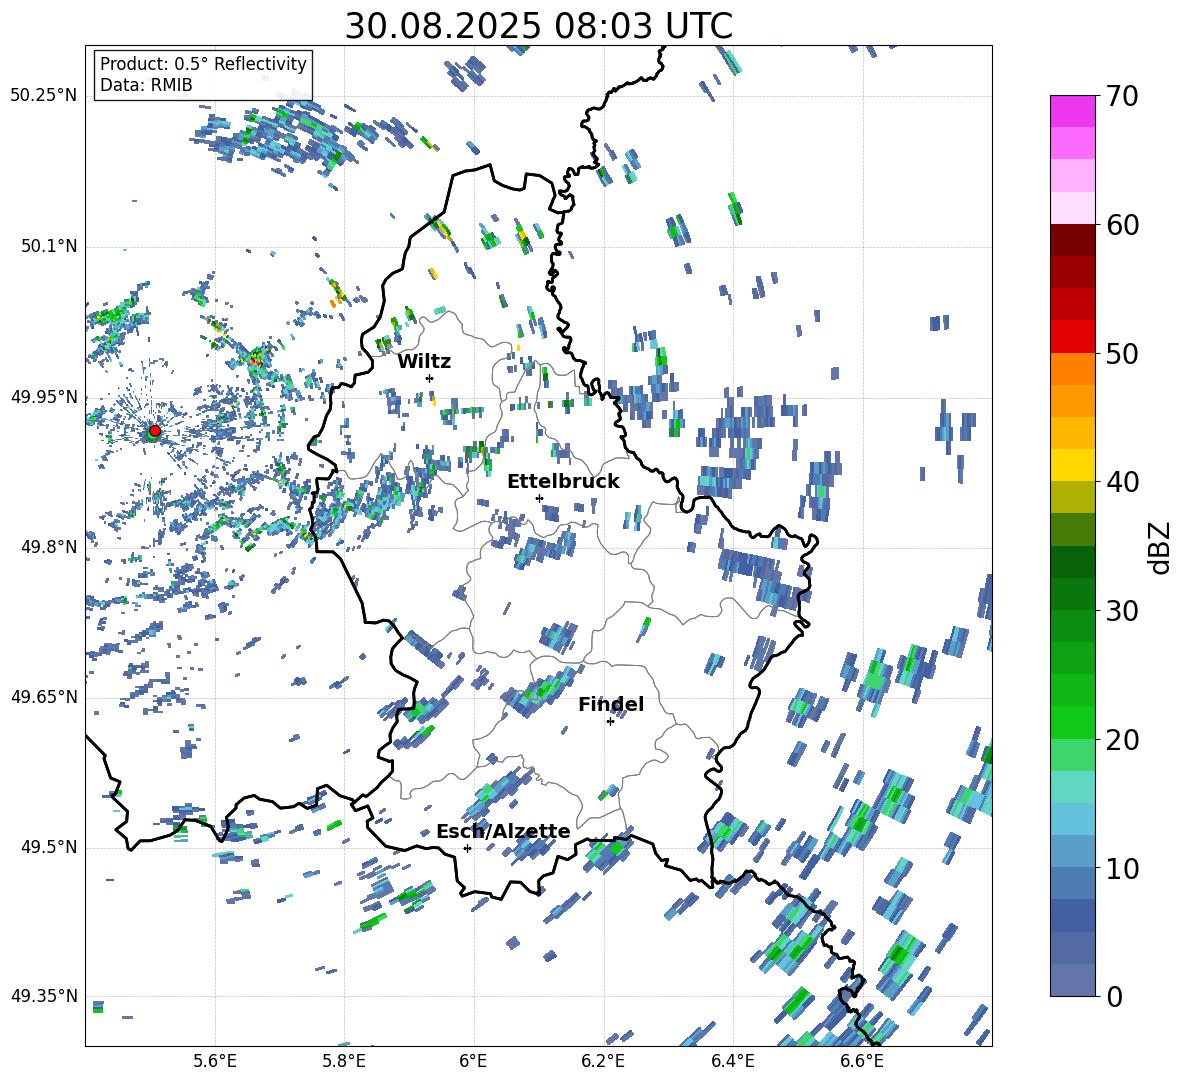Click the colorbar tick label 60
The image size is (1184, 1081).
1122,225
